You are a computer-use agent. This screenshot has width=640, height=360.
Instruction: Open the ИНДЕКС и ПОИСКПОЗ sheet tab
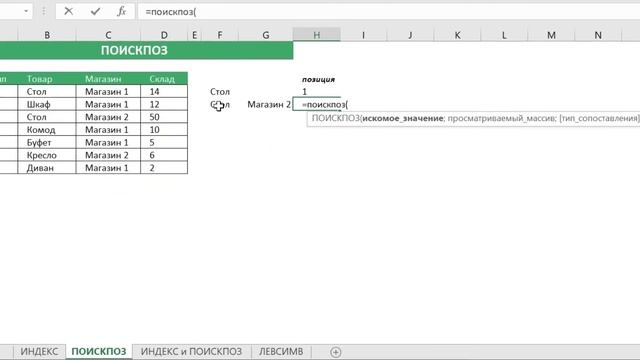(191, 351)
